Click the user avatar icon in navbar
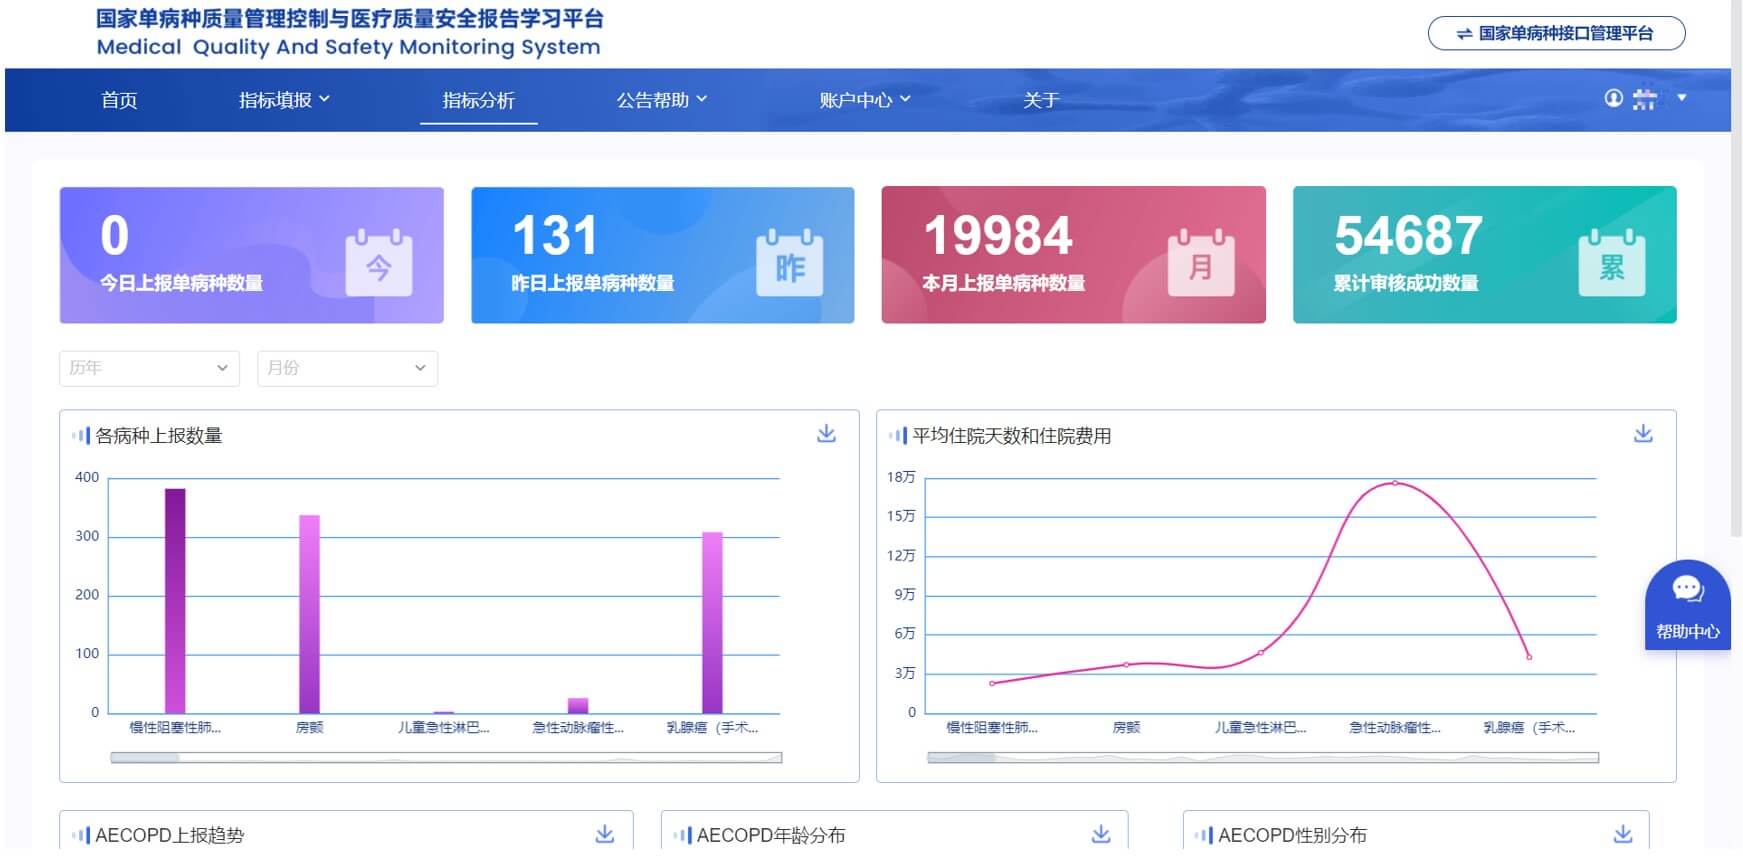The height and width of the screenshot is (866, 1743). (x=1613, y=98)
